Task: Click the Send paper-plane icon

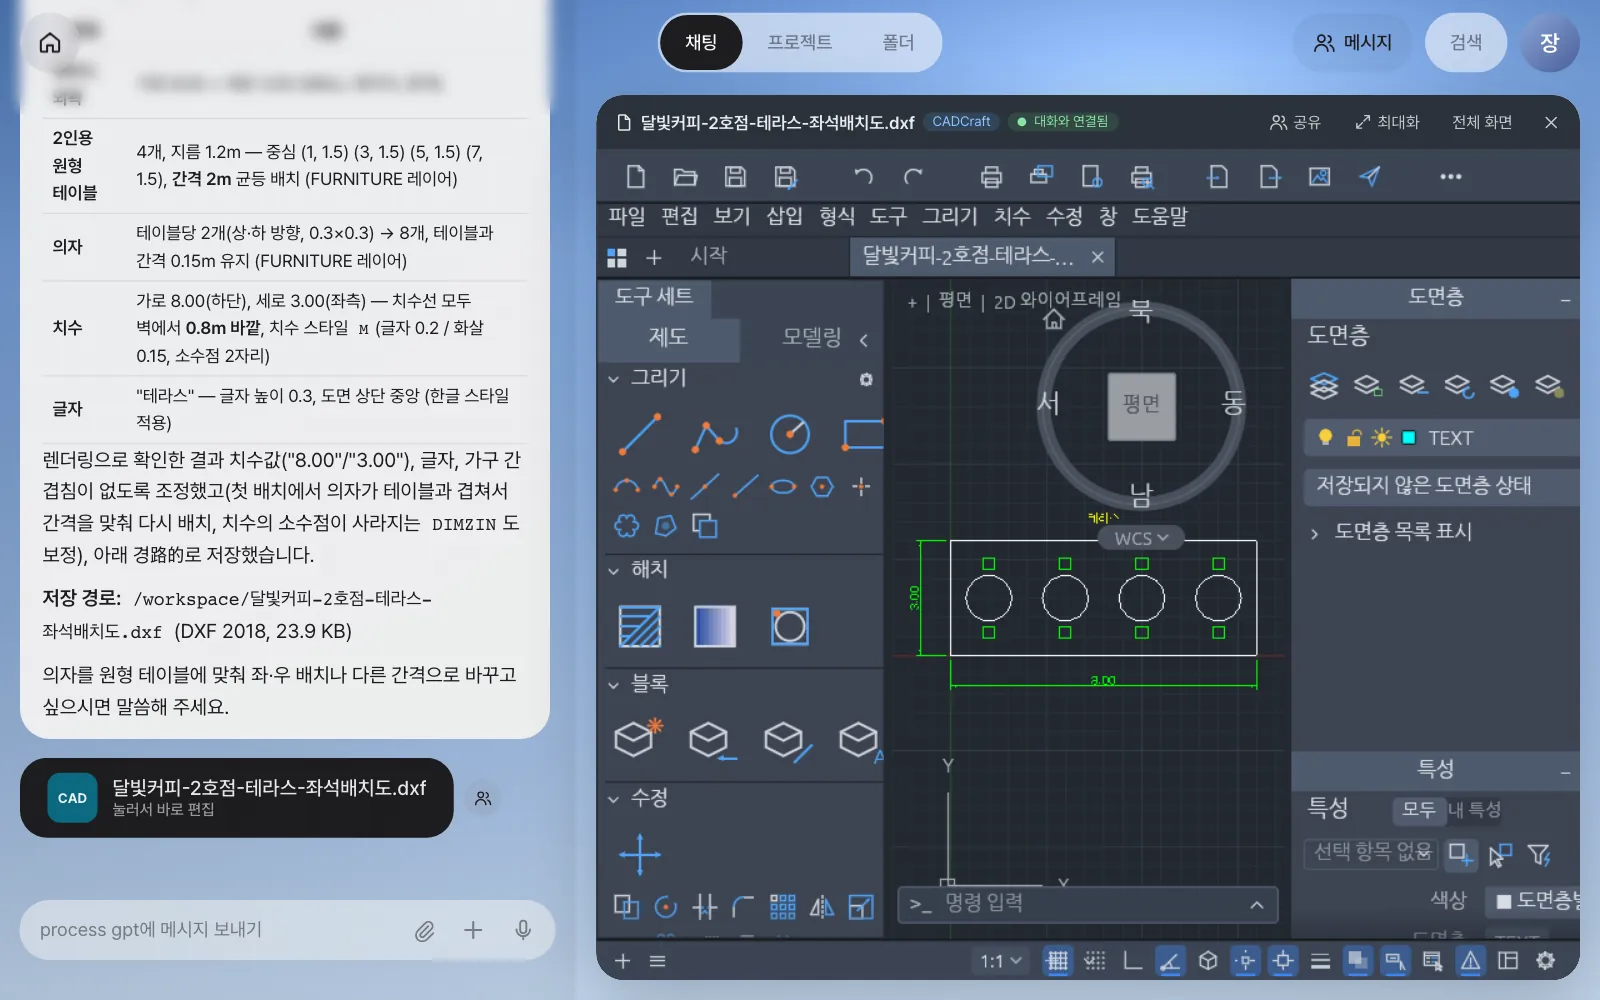Action: point(1370,177)
